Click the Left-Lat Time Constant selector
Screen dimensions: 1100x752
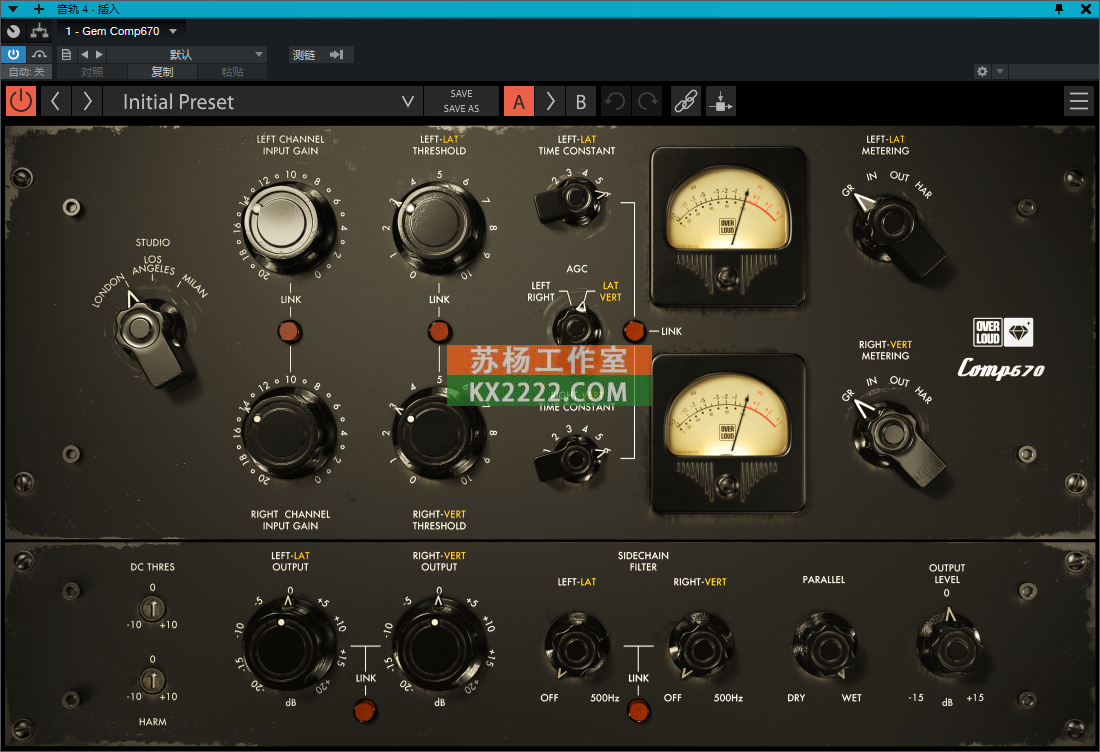[x=571, y=201]
